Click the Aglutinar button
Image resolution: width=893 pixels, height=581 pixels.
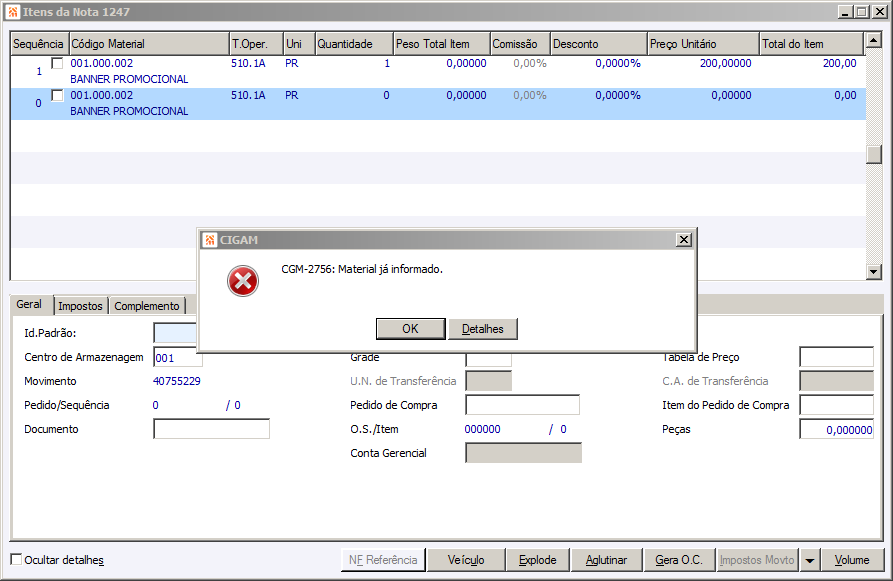[x=607, y=560]
